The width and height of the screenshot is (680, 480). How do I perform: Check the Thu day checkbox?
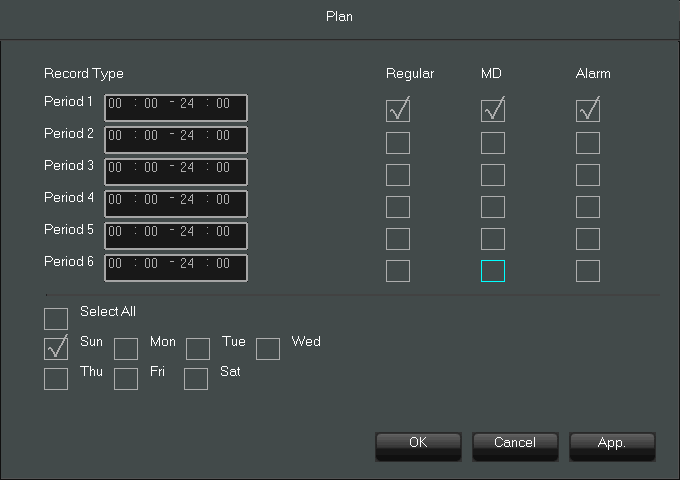click(x=56, y=379)
